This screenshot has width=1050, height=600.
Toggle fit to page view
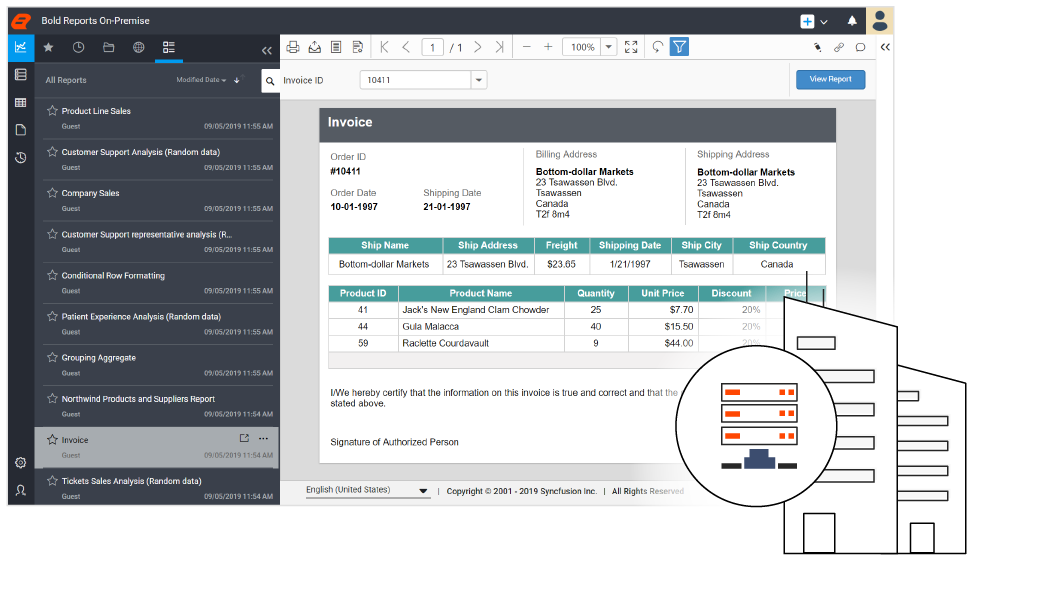631,47
